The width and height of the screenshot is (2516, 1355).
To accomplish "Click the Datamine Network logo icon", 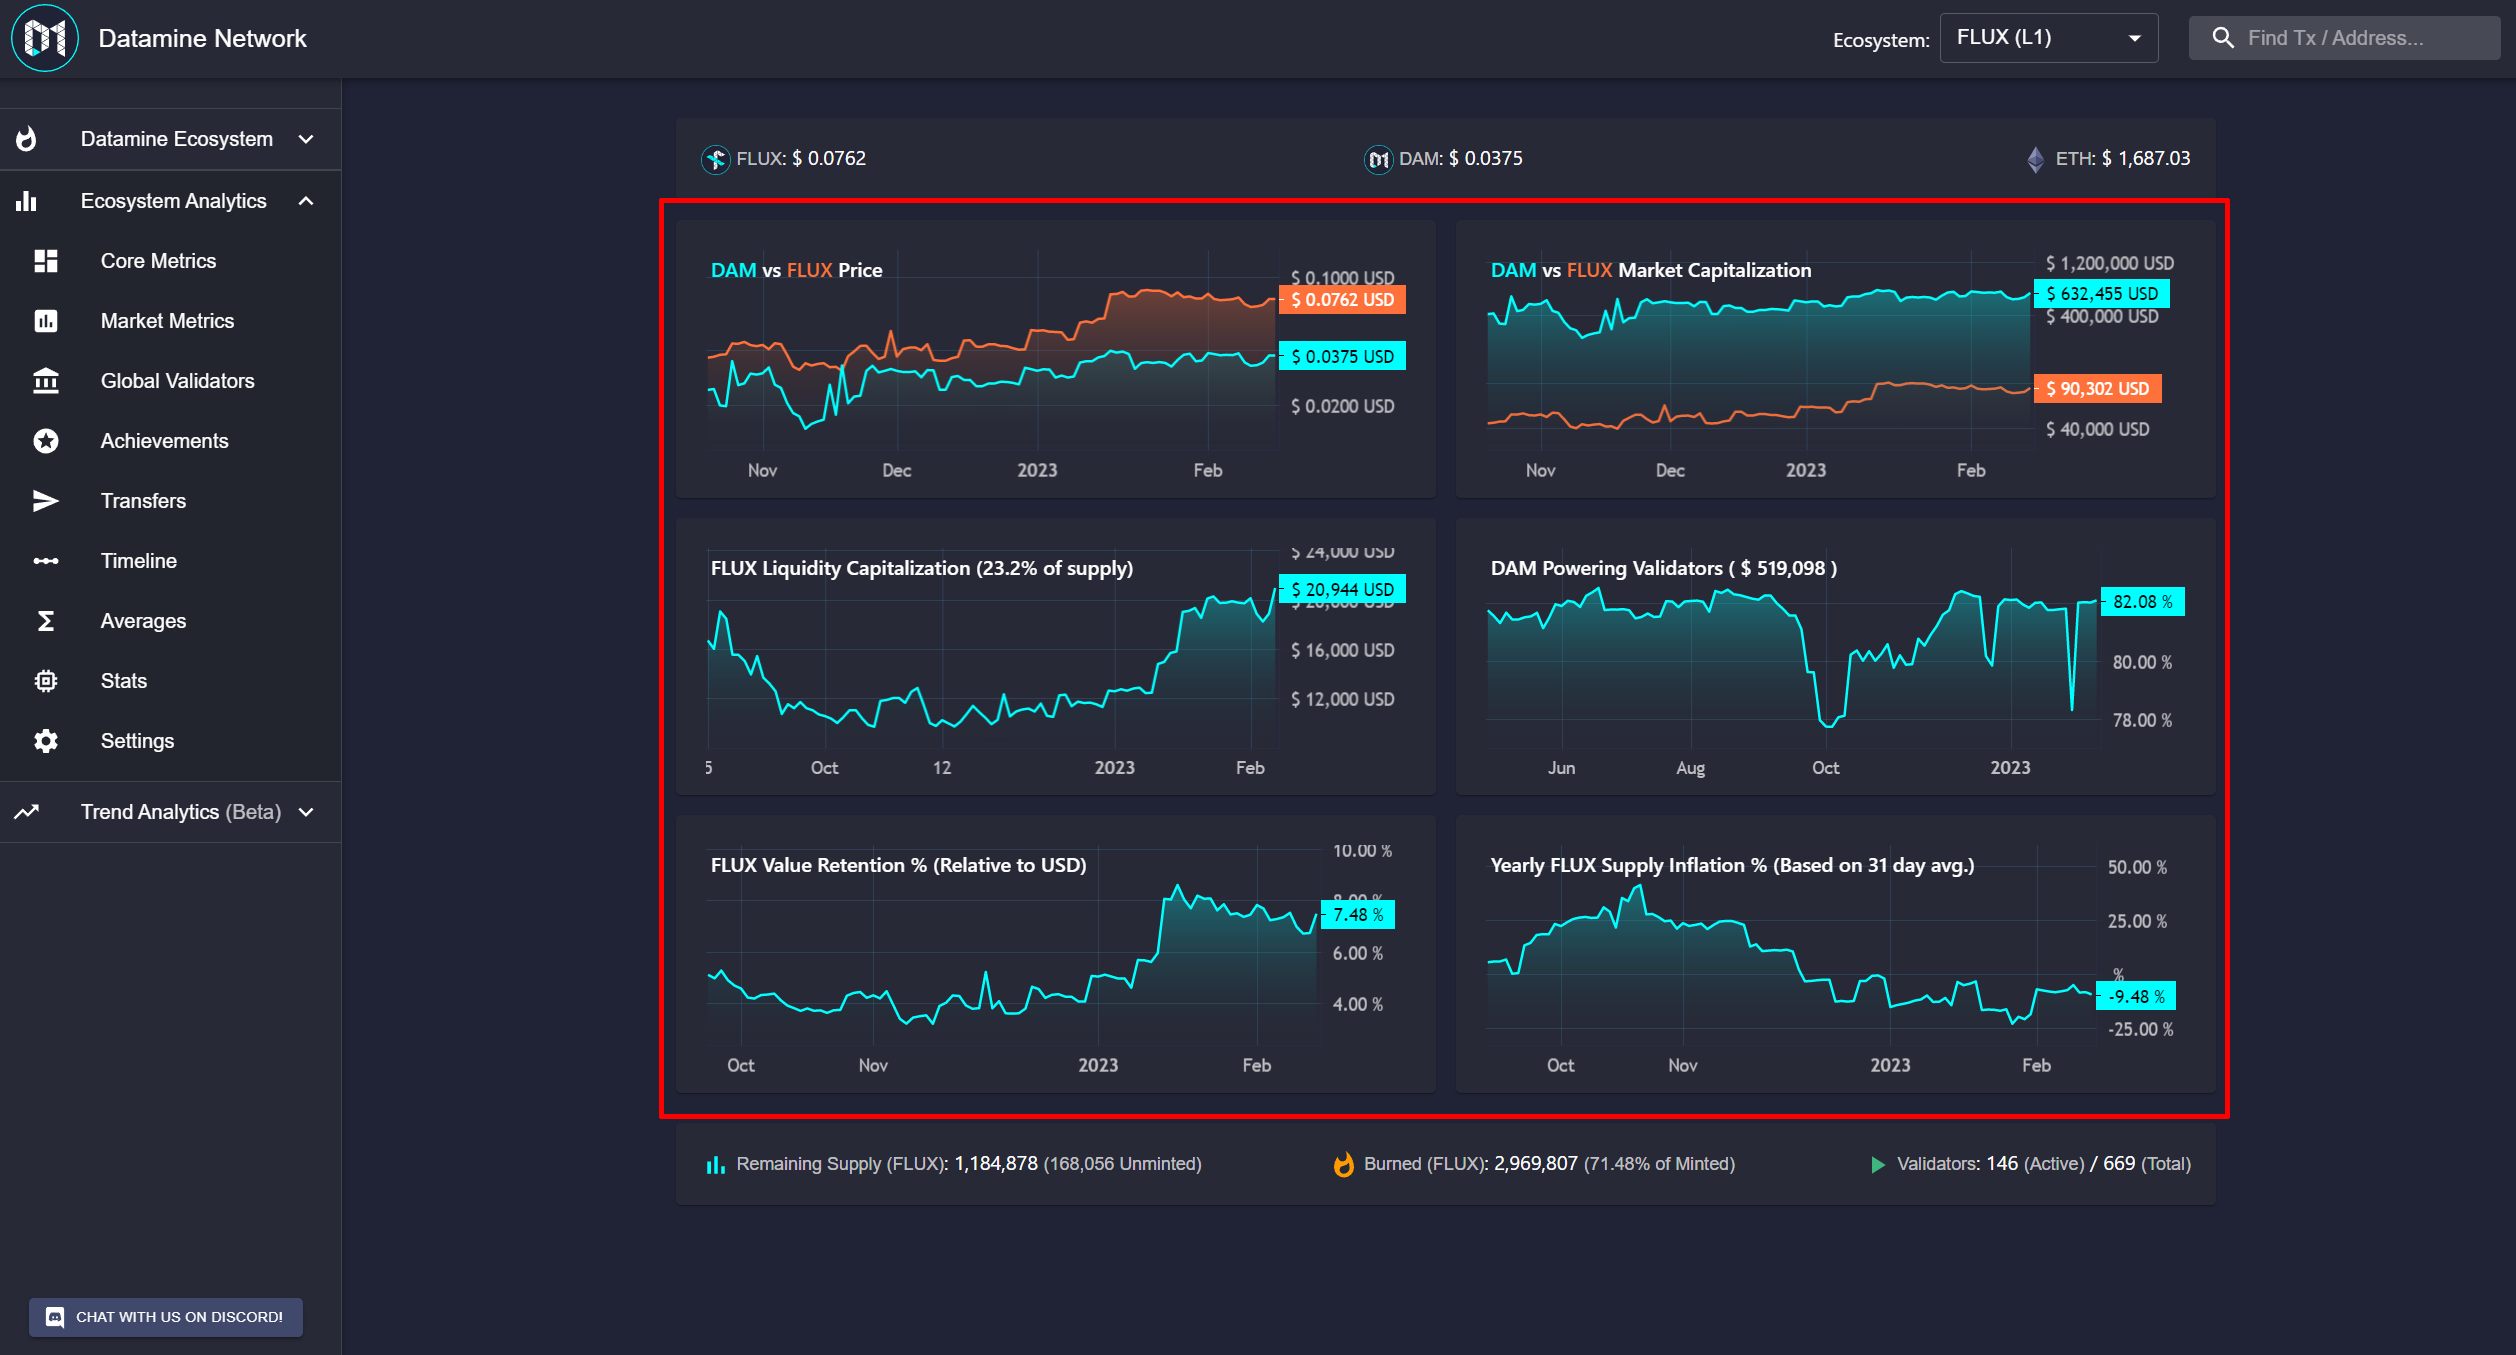I will click(x=45, y=38).
